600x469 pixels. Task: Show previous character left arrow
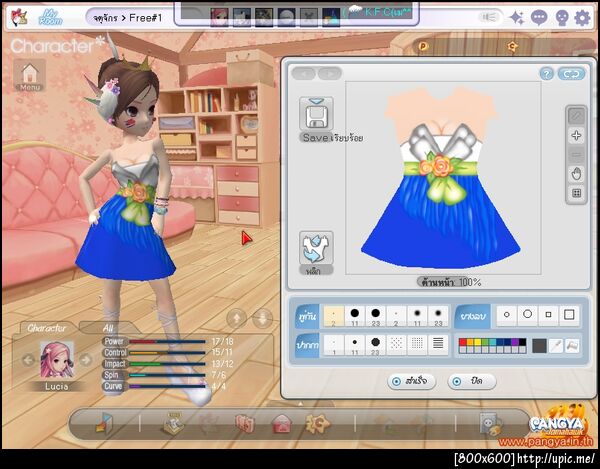pos(28,360)
